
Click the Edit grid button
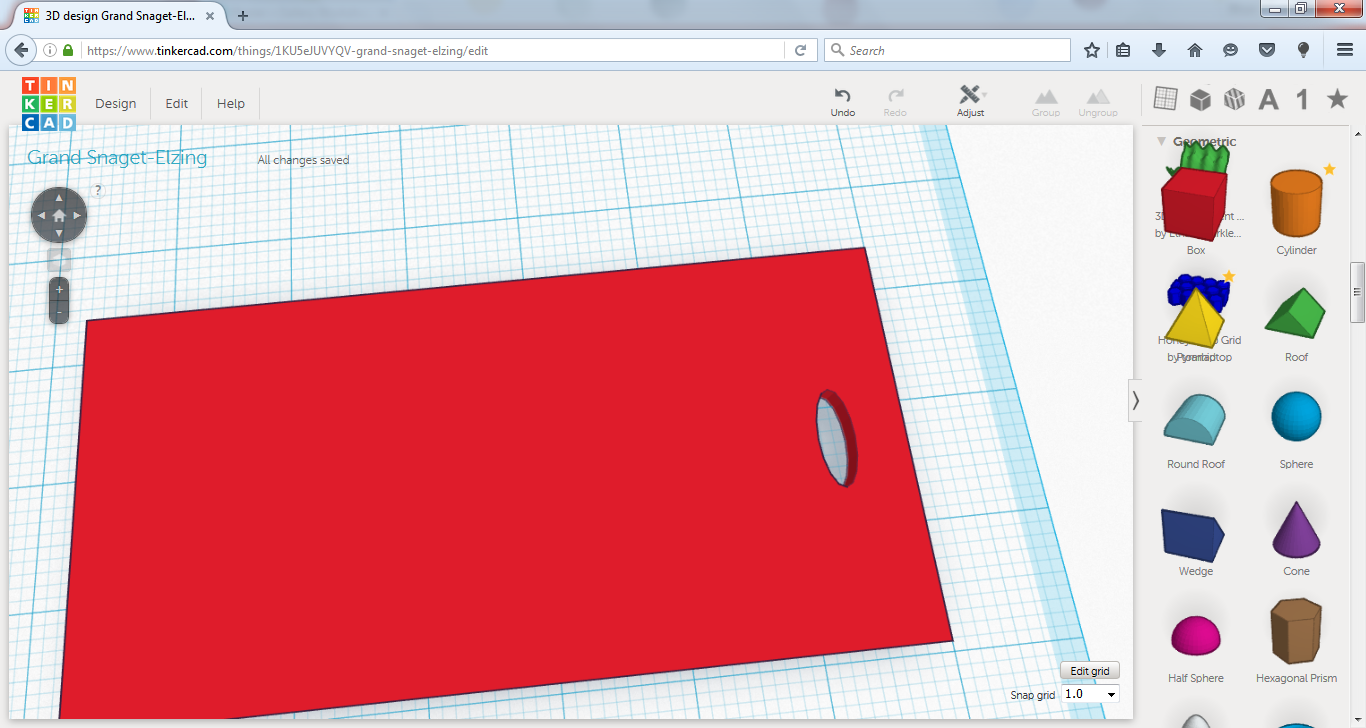(x=1089, y=670)
